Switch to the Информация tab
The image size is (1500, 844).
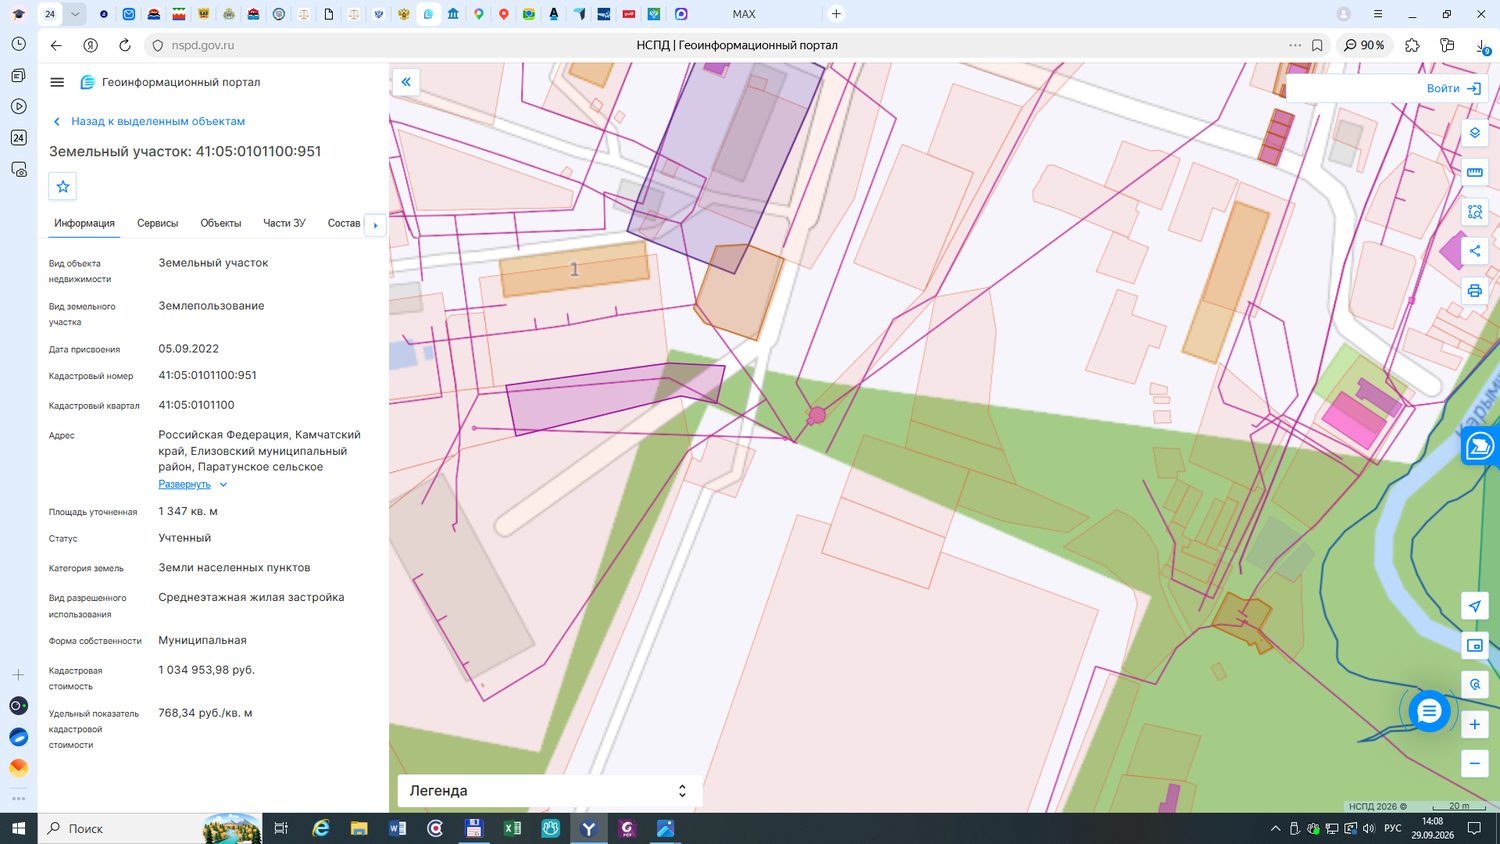[84, 223]
